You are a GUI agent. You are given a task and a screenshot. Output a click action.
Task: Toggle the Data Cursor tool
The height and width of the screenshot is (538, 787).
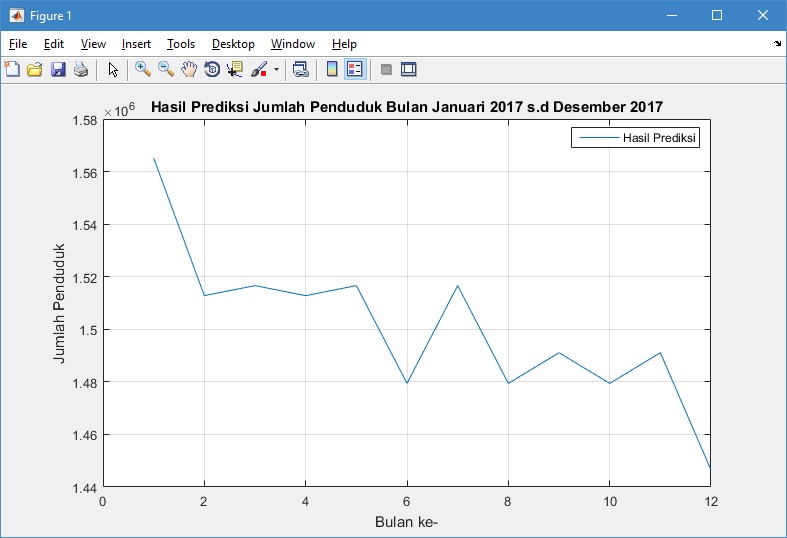coord(235,69)
